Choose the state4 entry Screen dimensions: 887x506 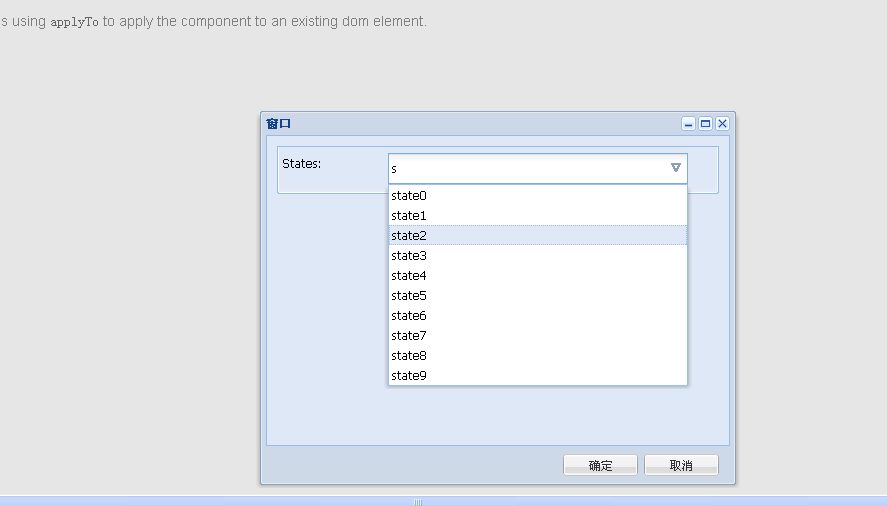click(537, 276)
